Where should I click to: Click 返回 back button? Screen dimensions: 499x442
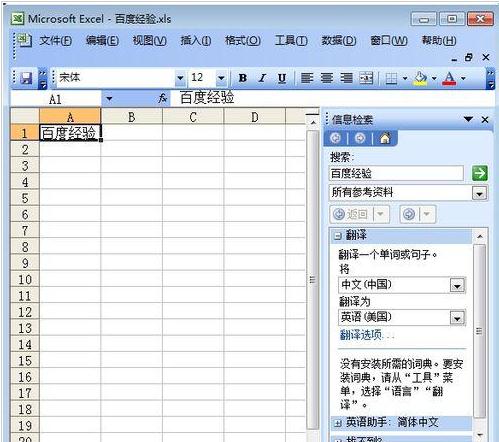click(x=351, y=214)
